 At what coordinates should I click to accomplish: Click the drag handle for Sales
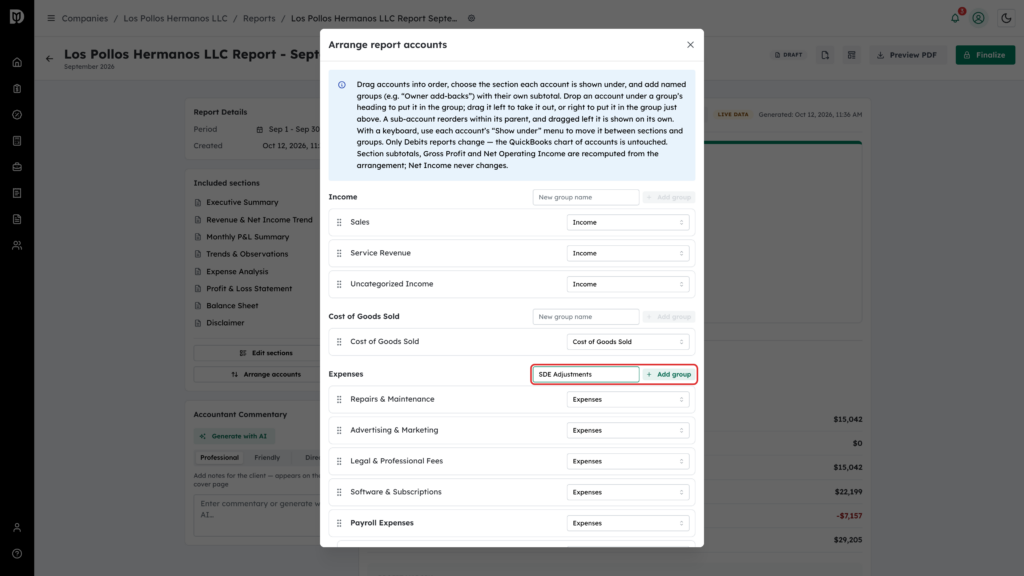tap(339, 222)
